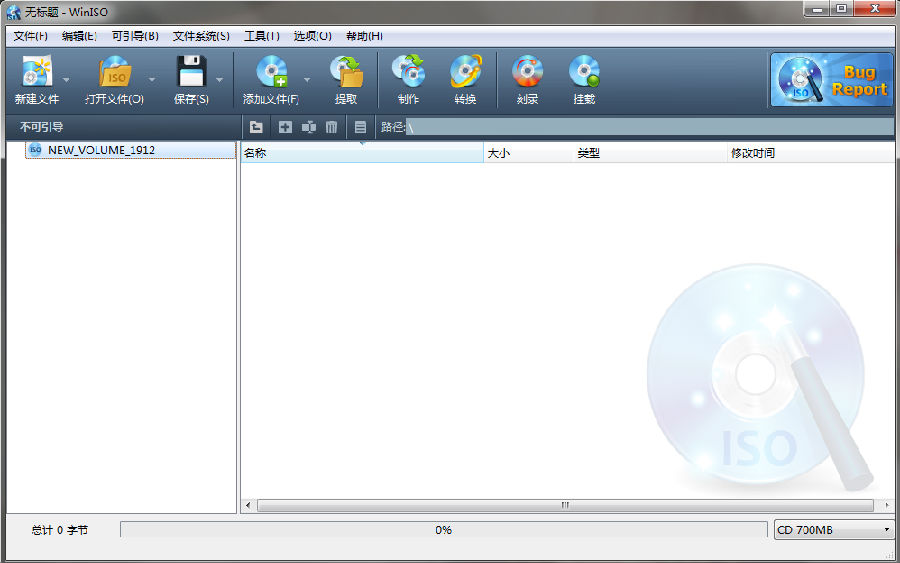This screenshot has height=563, width=900.
Task: Launch the Burn (刻录) tool
Action: tap(527, 72)
